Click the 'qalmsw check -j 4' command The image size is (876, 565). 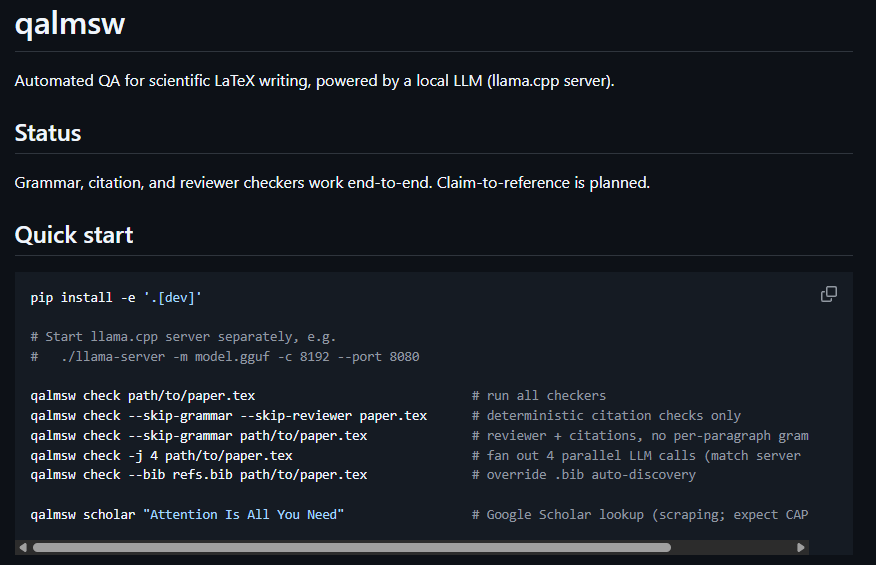161,455
